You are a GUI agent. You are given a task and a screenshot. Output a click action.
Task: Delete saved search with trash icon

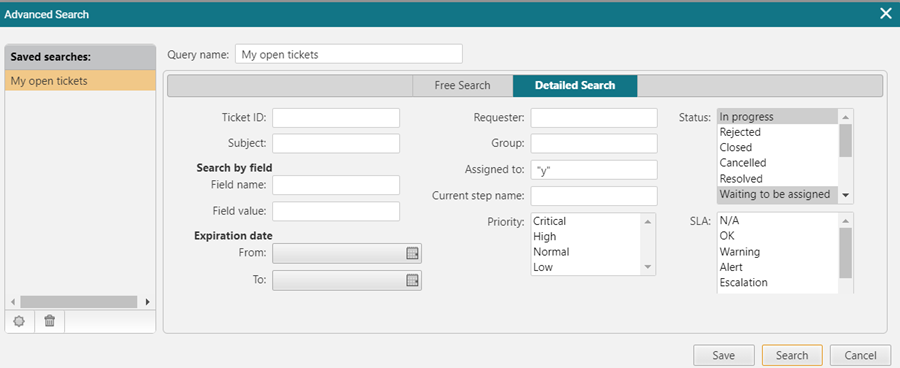click(50, 321)
